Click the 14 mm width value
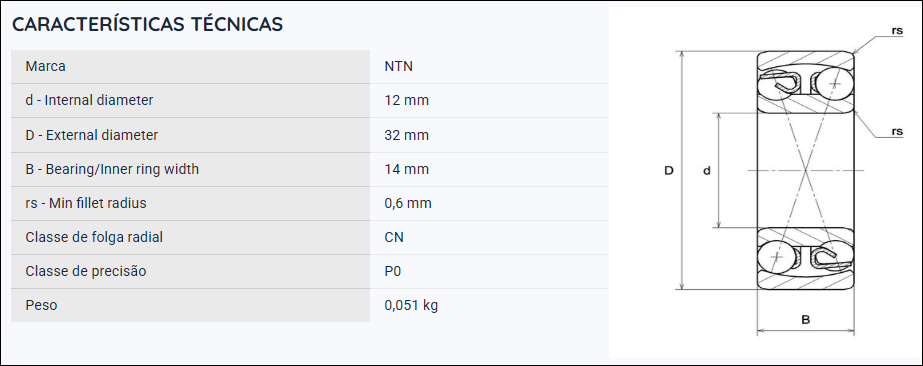The height and width of the screenshot is (366, 923). (x=406, y=169)
